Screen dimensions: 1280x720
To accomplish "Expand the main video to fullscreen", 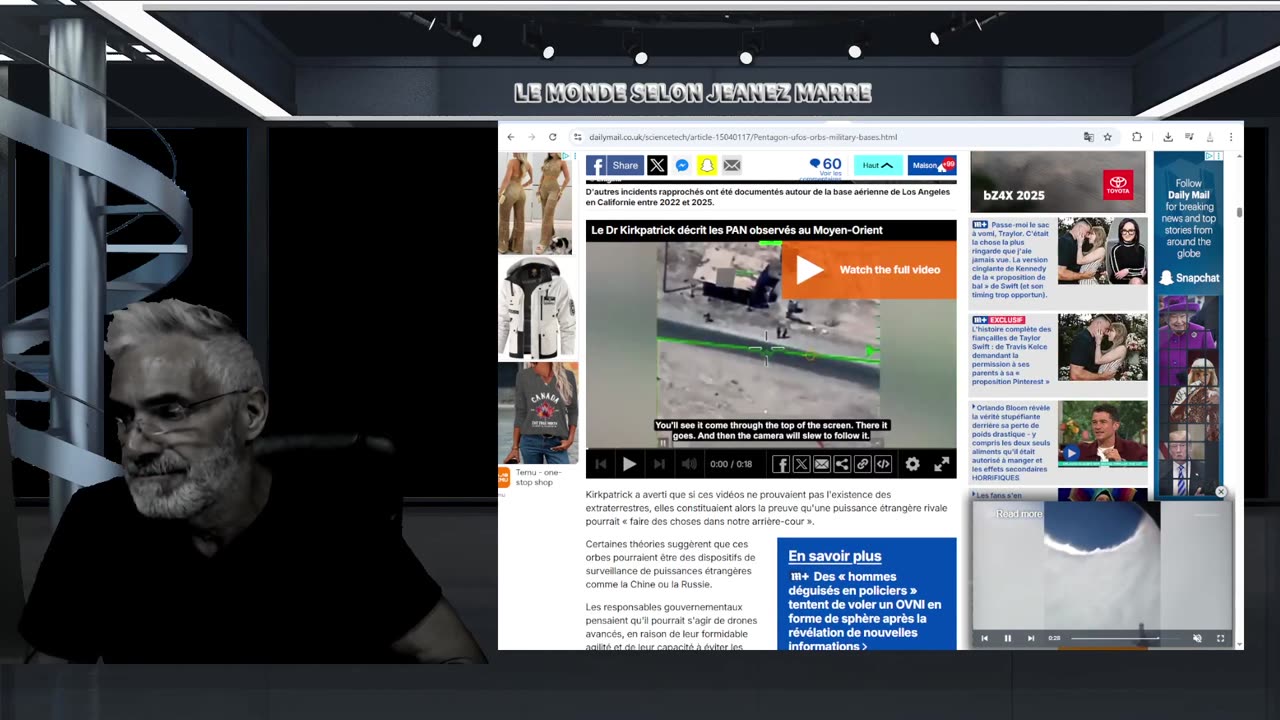I will tap(941, 464).
